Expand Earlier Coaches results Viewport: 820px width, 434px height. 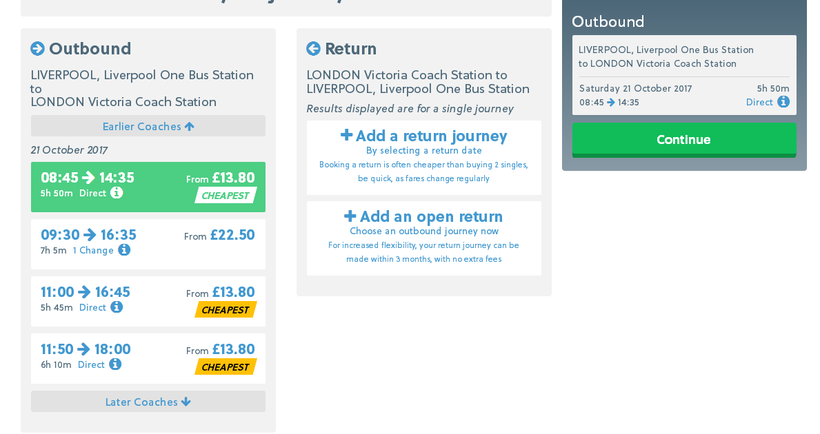(148, 126)
